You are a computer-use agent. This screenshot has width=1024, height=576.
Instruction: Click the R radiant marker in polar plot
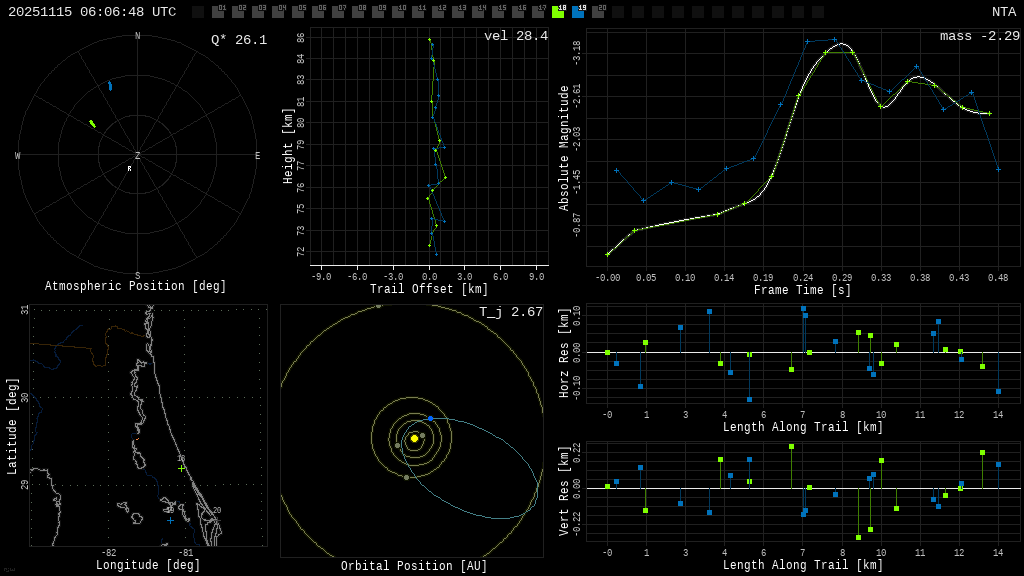click(129, 169)
